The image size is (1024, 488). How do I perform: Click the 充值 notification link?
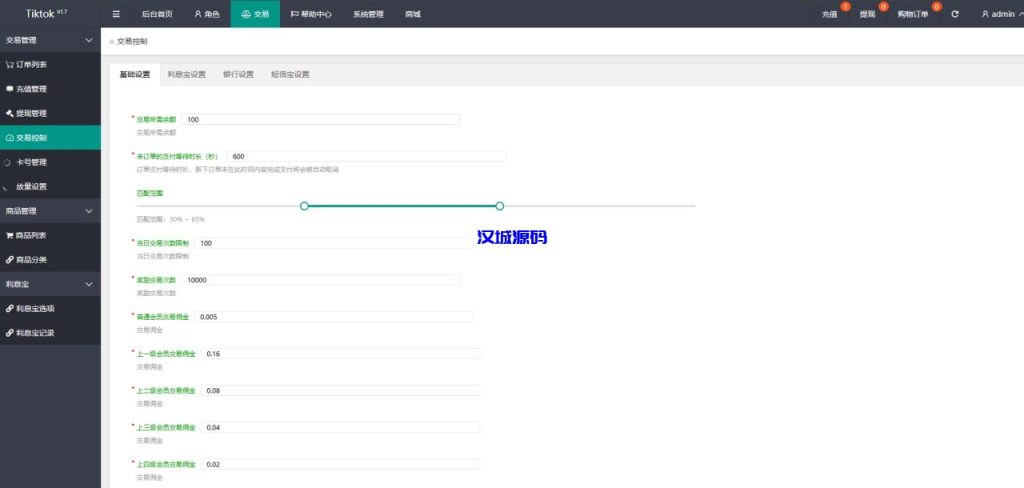[x=829, y=15]
